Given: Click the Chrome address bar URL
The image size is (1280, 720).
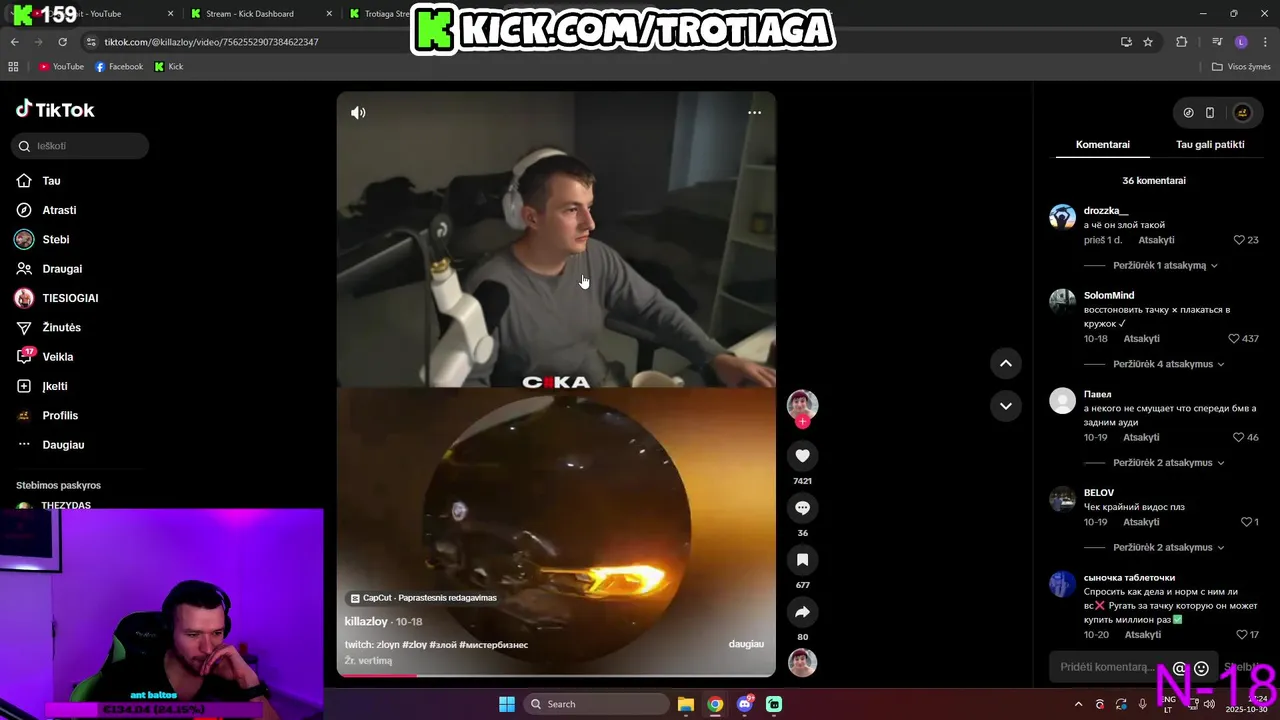Looking at the screenshot, I should (212, 42).
